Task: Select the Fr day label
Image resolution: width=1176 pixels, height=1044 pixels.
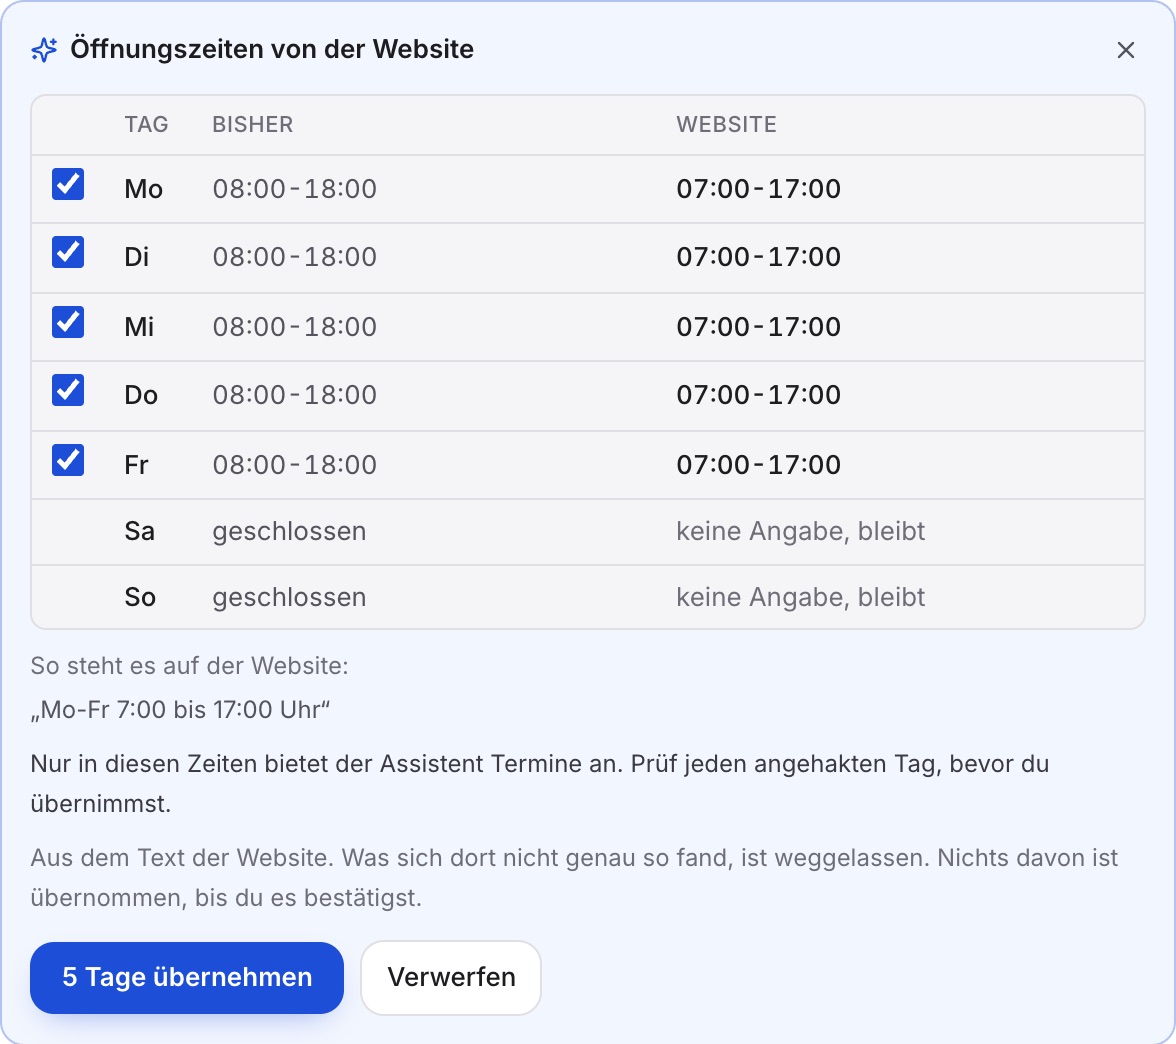Action: coord(136,465)
